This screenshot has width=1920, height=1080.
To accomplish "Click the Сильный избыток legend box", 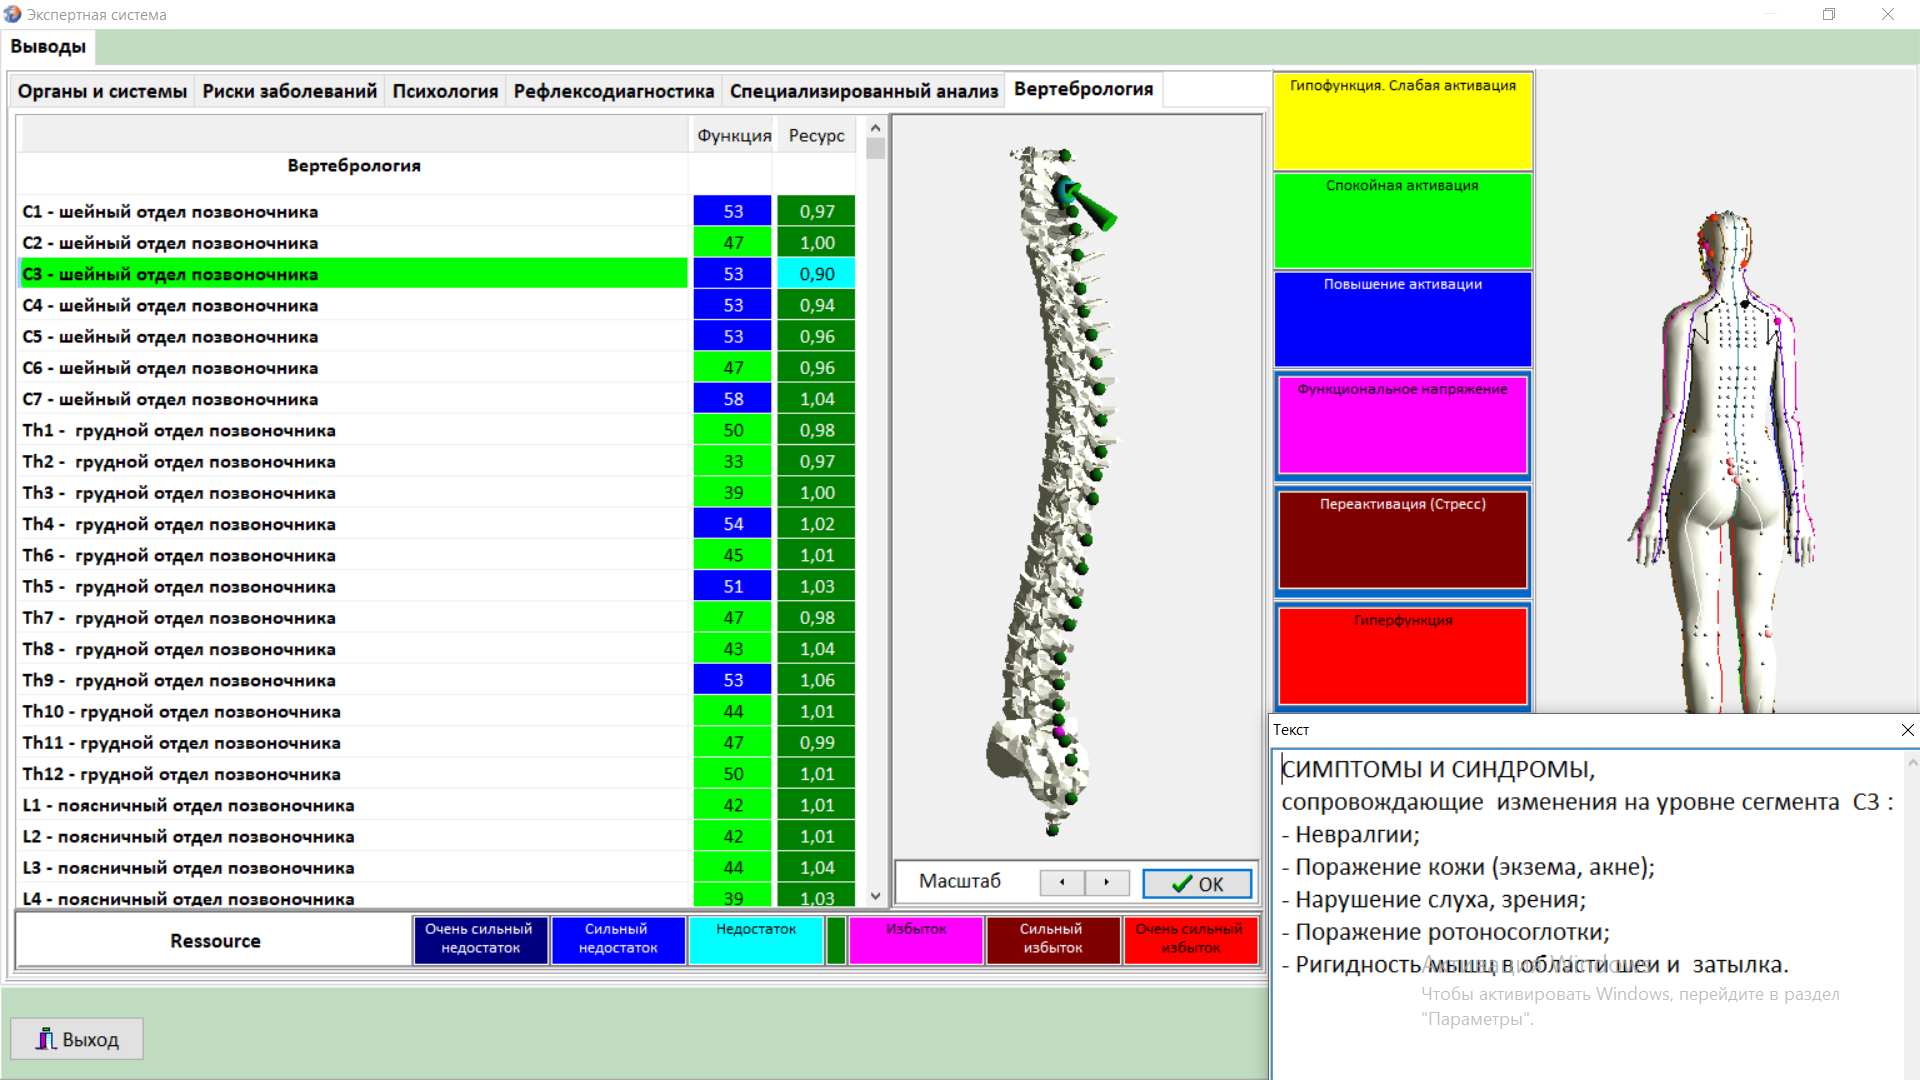I will point(1053,939).
